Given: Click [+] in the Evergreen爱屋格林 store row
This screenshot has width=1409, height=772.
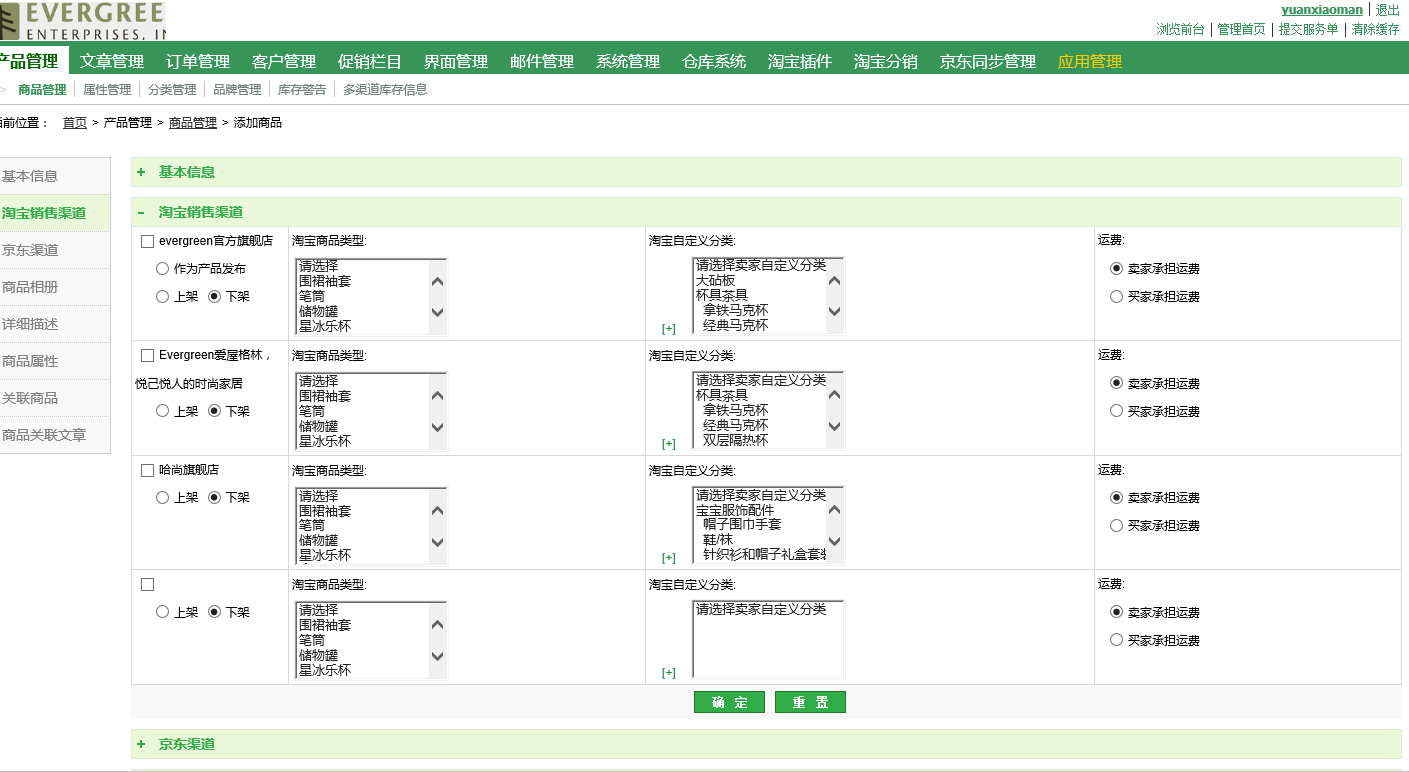Looking at the screenshot, I should click(x=668, y=444).
